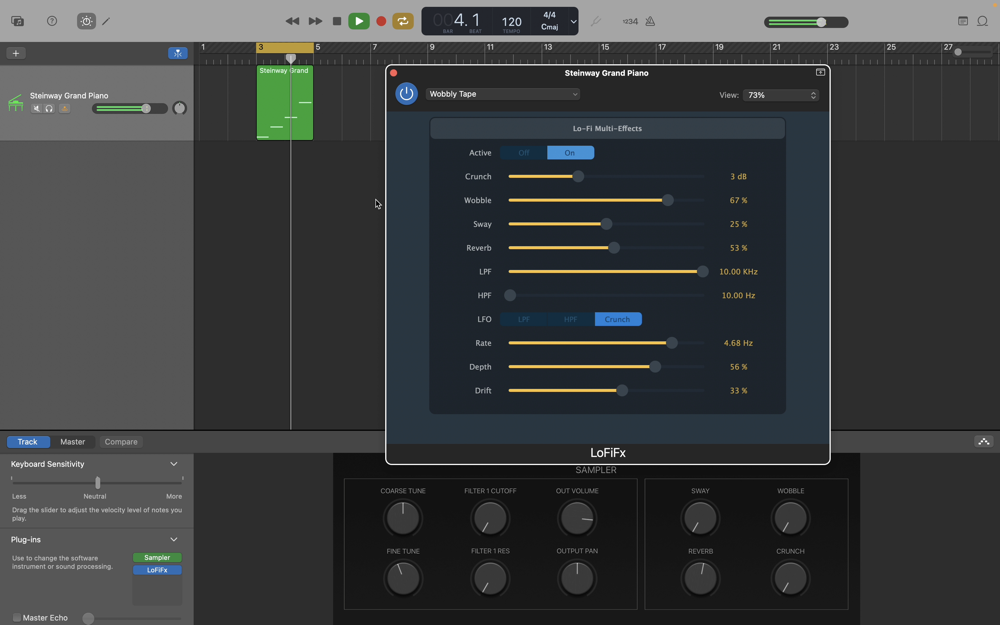This screenshot has height=625, width=1000.
Task: Switch to the Master tab
Action: (73, 442)
